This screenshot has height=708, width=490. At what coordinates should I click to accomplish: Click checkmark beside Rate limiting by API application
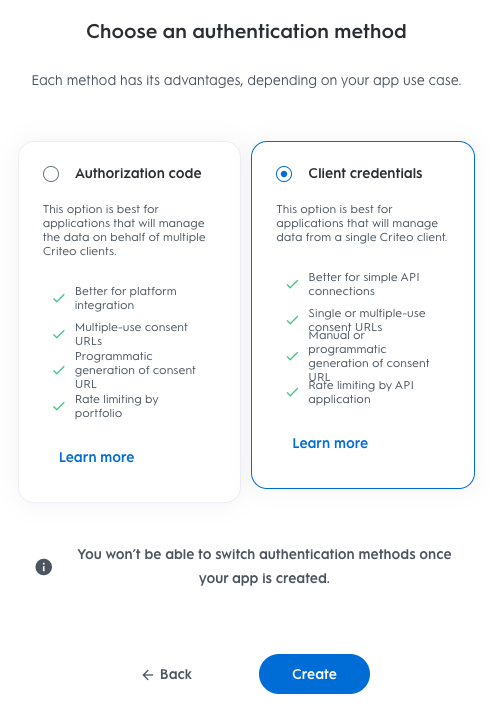[292, 392]
